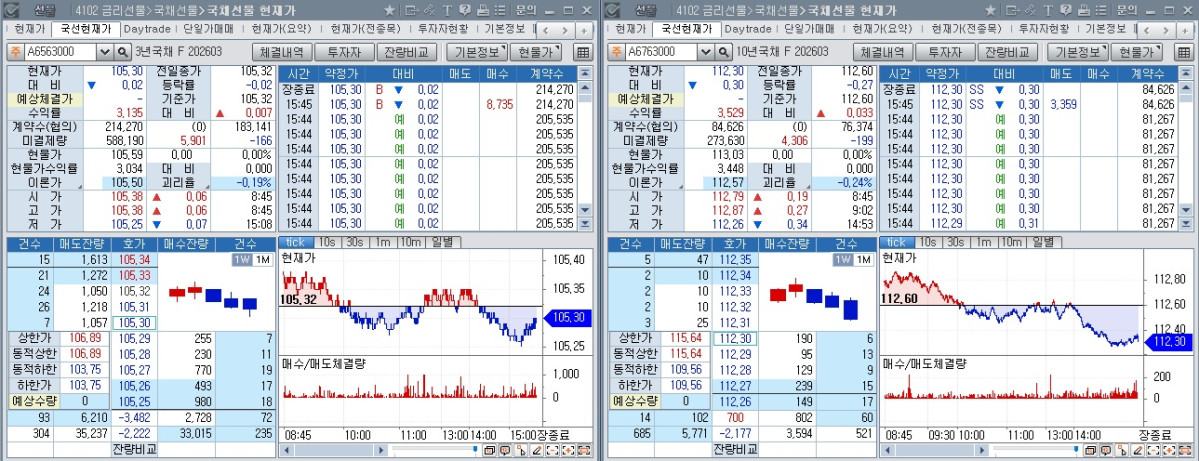
Task: Click the zoom slider handle under left chart
Action: (475, 449)
